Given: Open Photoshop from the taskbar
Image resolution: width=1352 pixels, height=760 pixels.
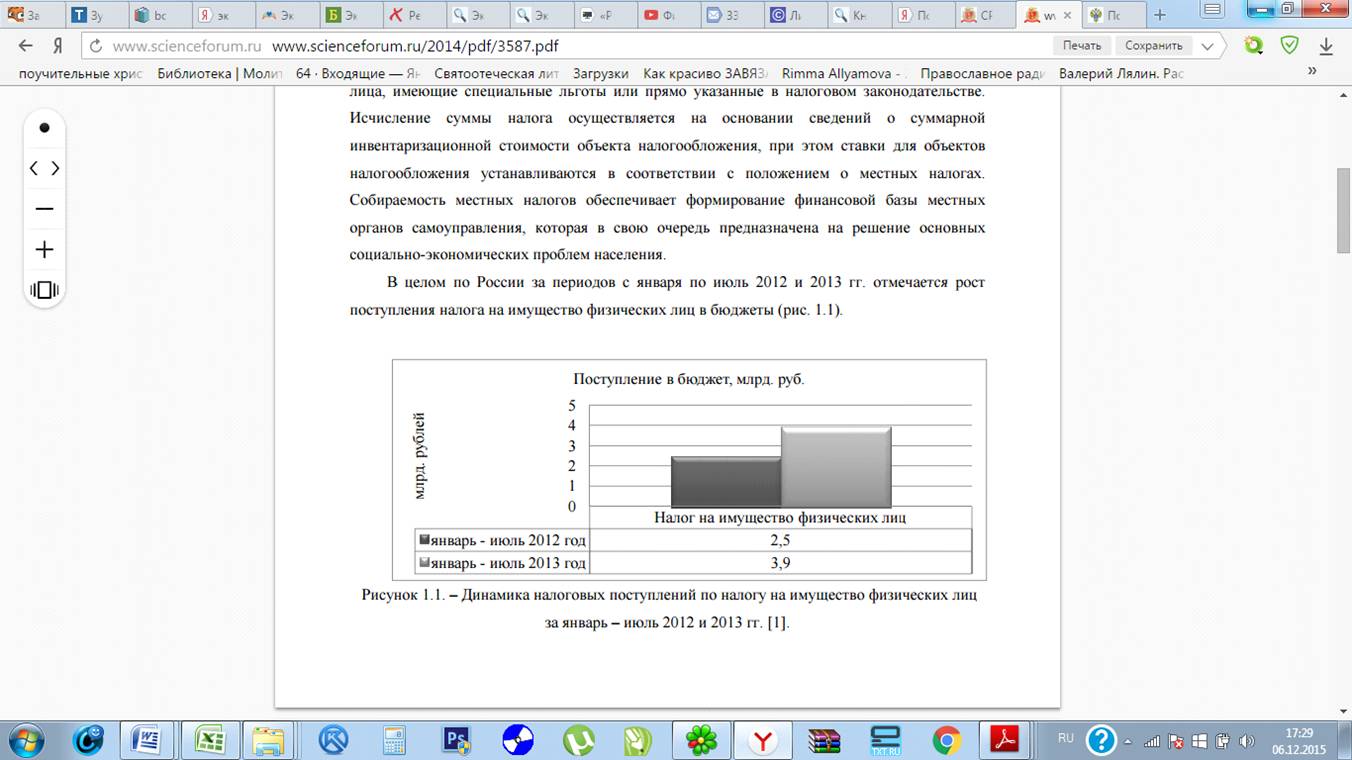Looking at the screenshot, I should [x=458, y=740].
